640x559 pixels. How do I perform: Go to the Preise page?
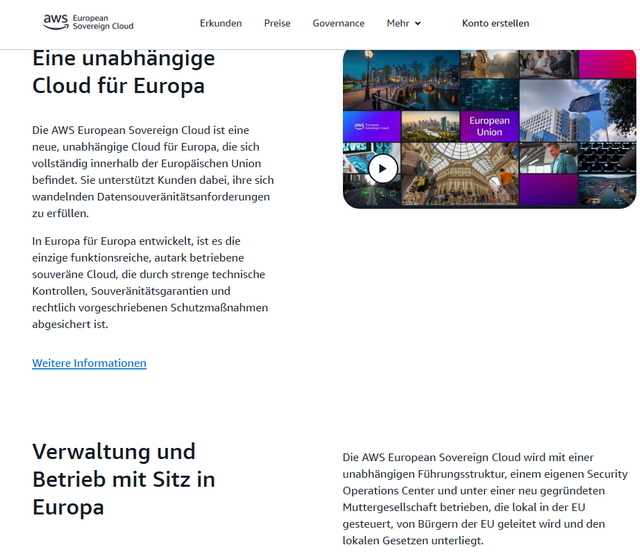point(277,23)
